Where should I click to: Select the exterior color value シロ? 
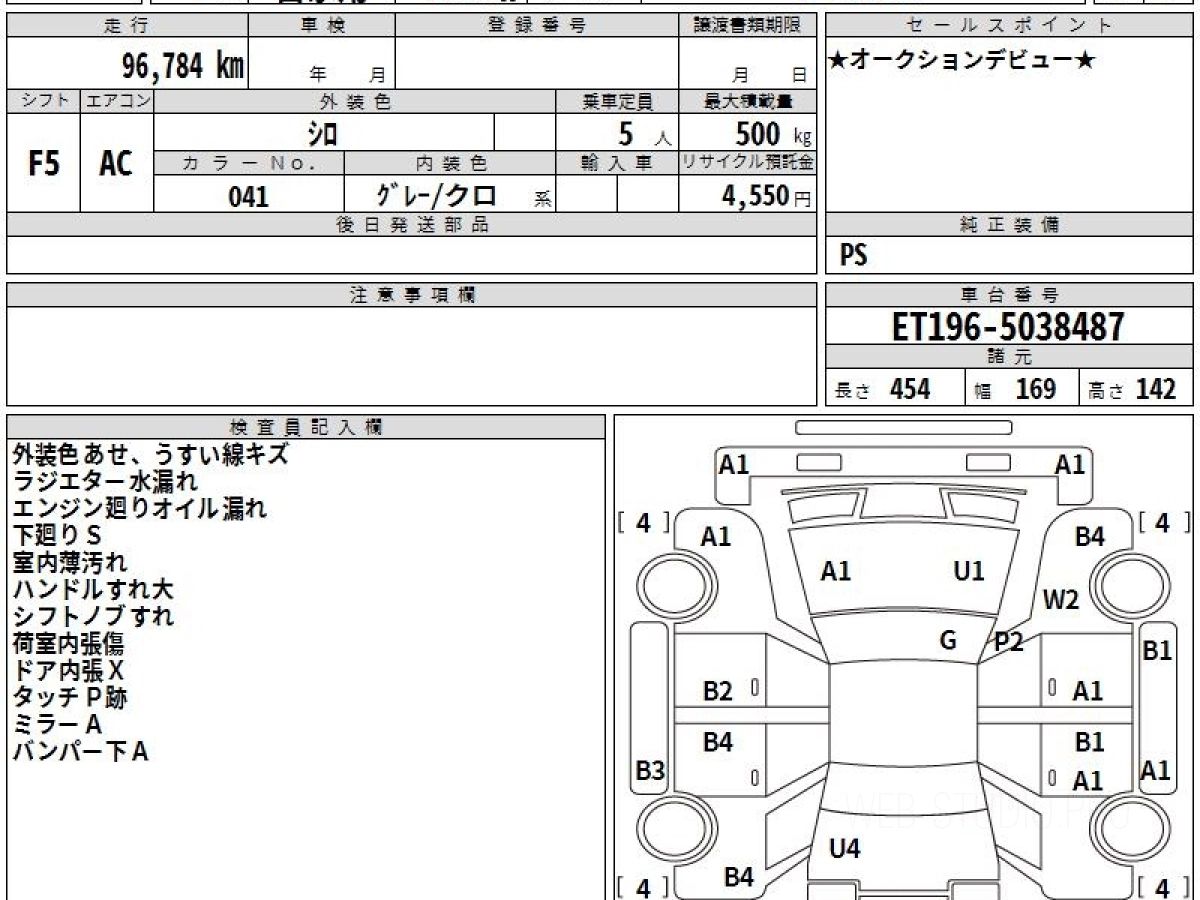click(x=322, y=132)
